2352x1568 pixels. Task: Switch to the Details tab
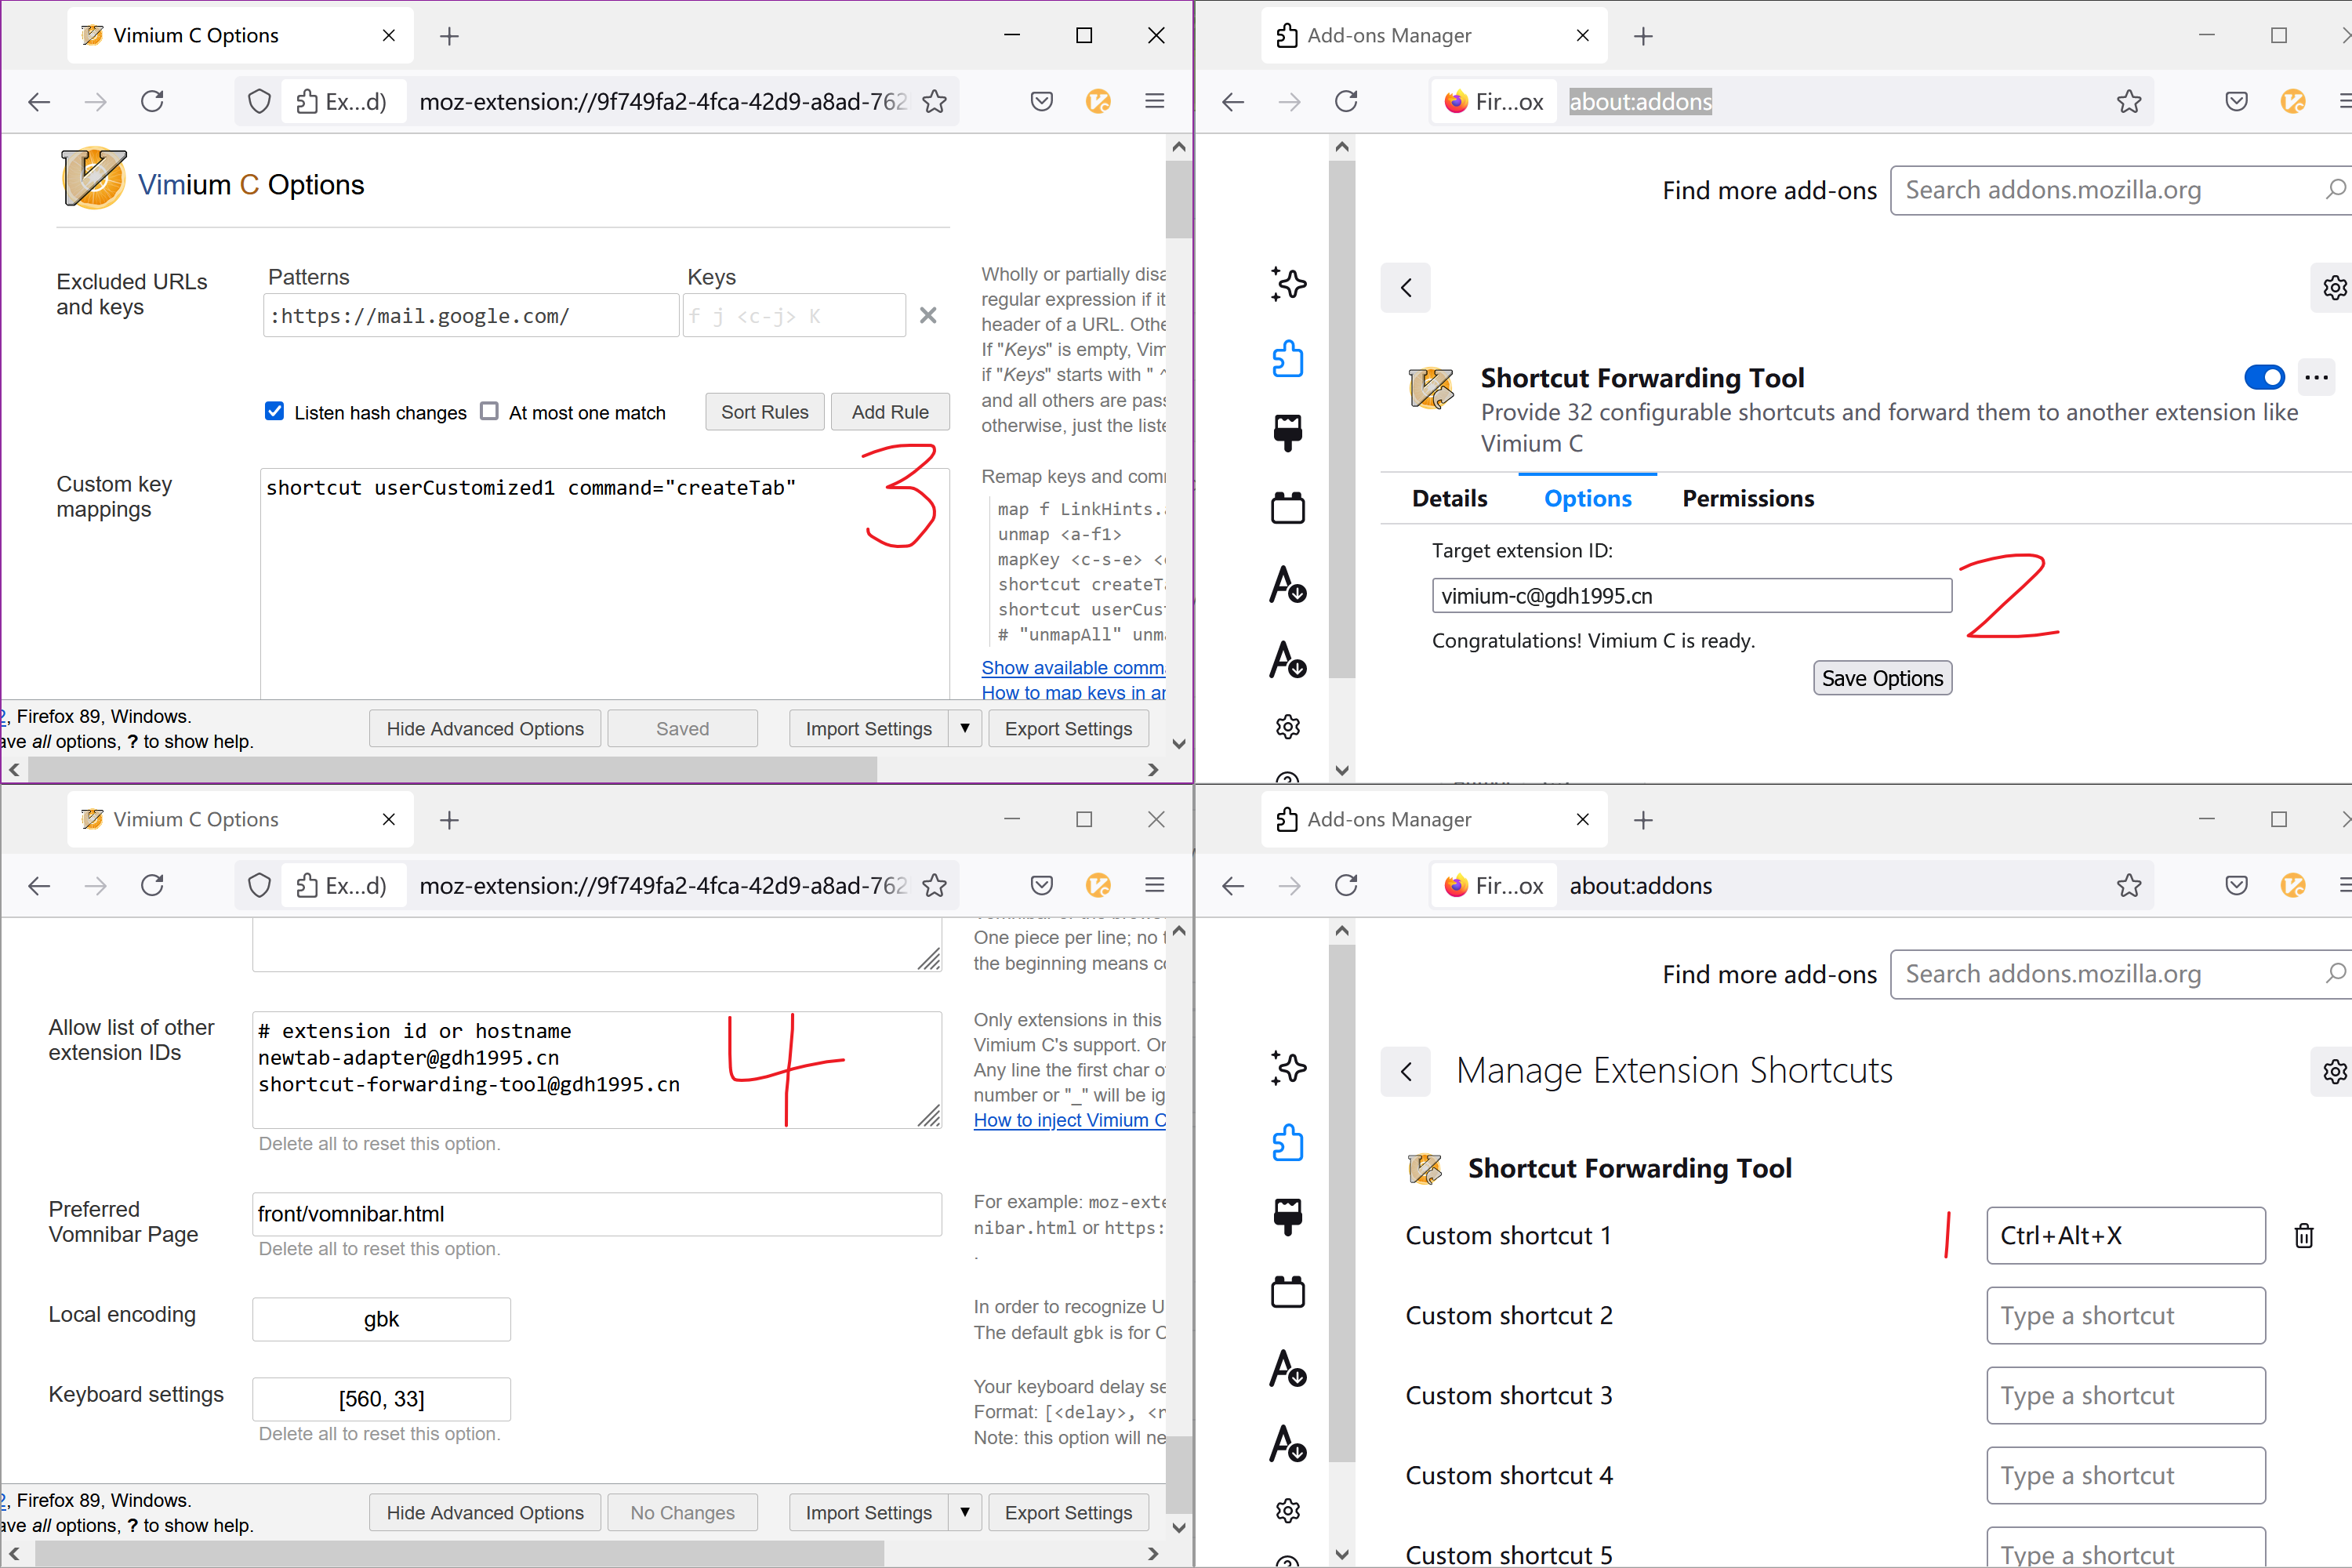[x=1449, y=498]
